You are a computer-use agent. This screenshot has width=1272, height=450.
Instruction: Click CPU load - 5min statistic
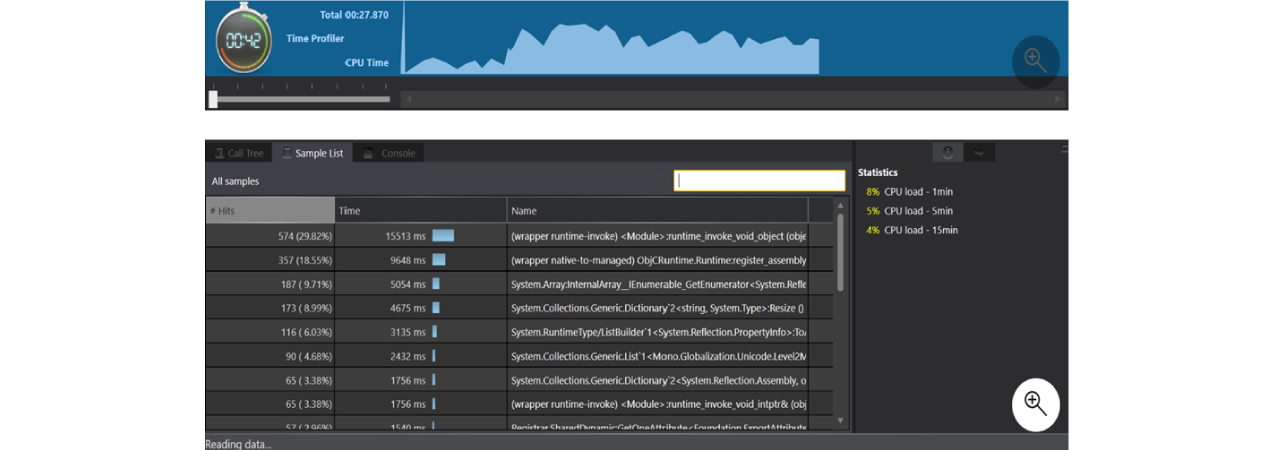pos(909,211)
